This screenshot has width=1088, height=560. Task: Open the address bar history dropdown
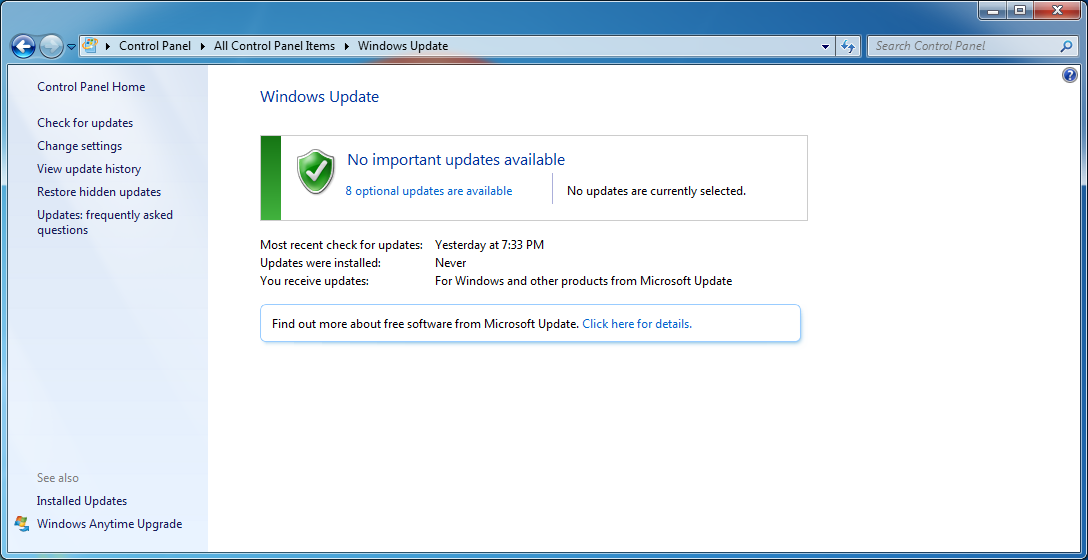click(825, 46)
